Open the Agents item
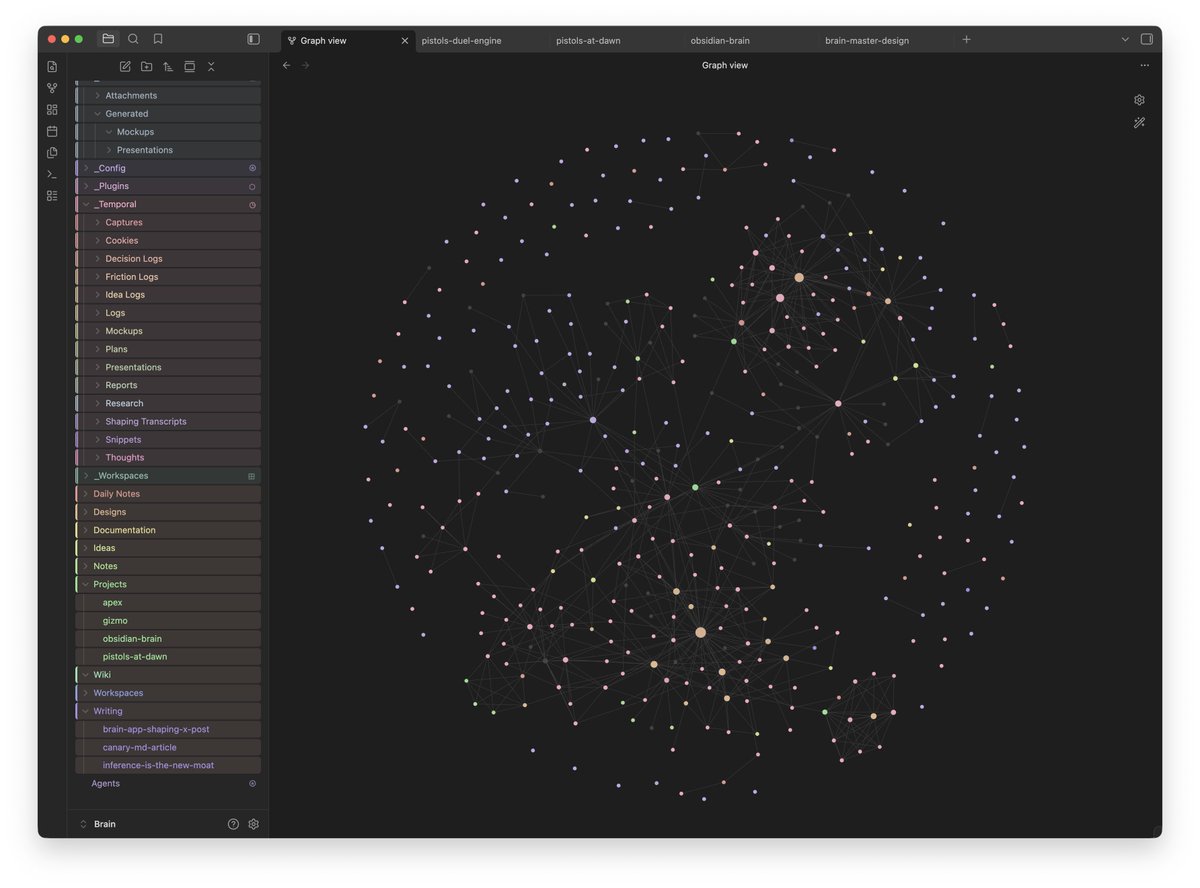Screen dimensions: 1200x888 coord(168,784)
